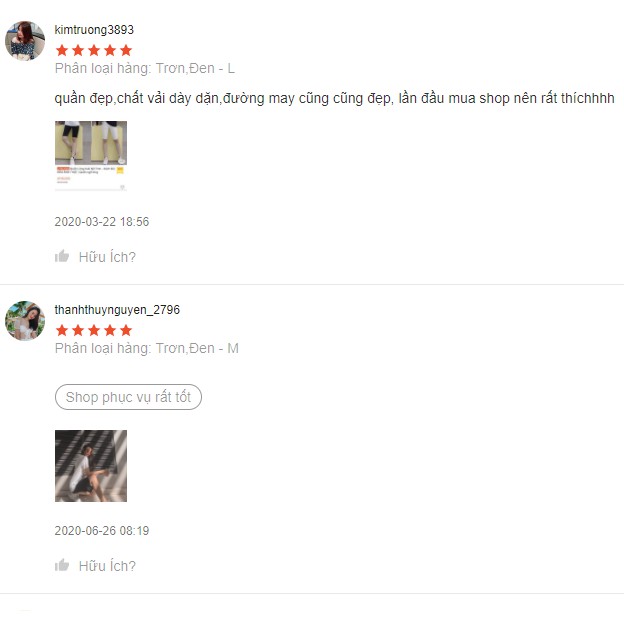Click kimtruong3893's profile avatar

[25, 41]
